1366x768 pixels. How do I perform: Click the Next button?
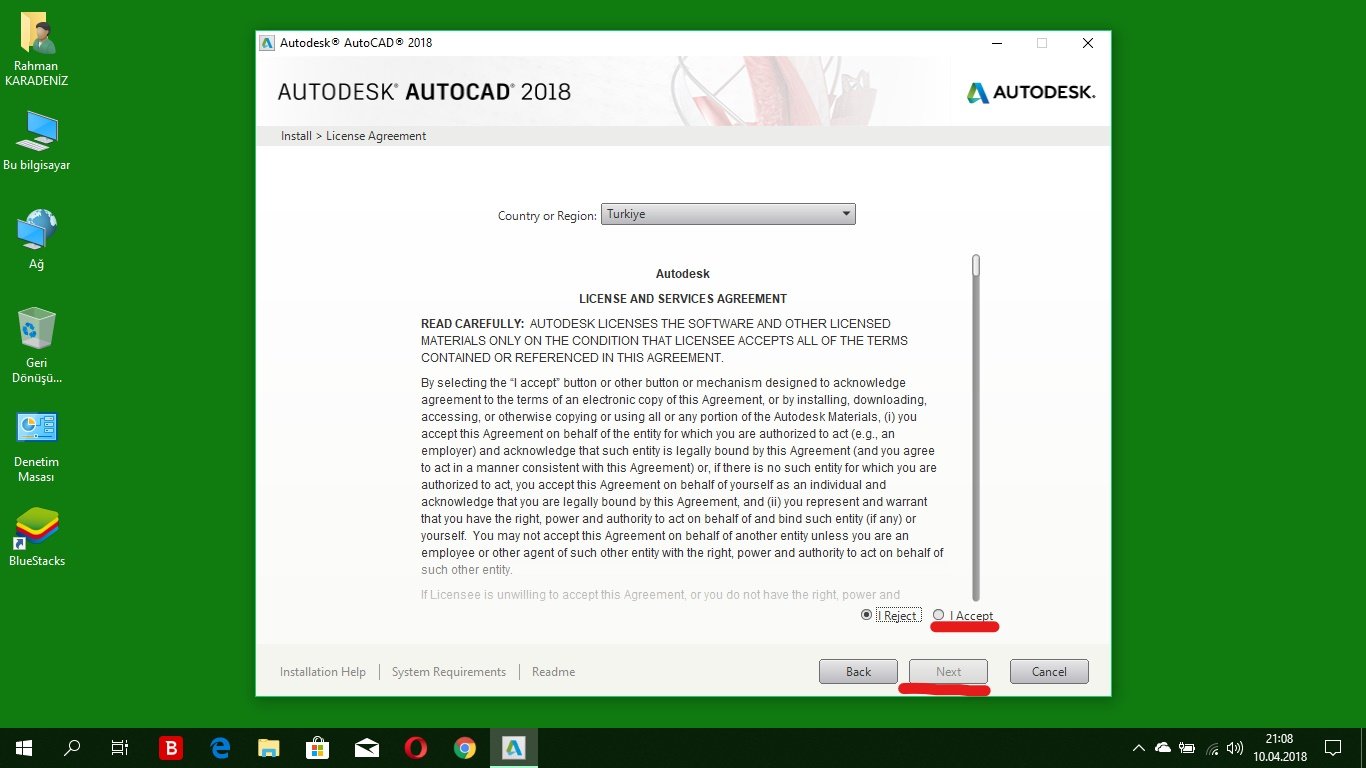click(948, 672)
